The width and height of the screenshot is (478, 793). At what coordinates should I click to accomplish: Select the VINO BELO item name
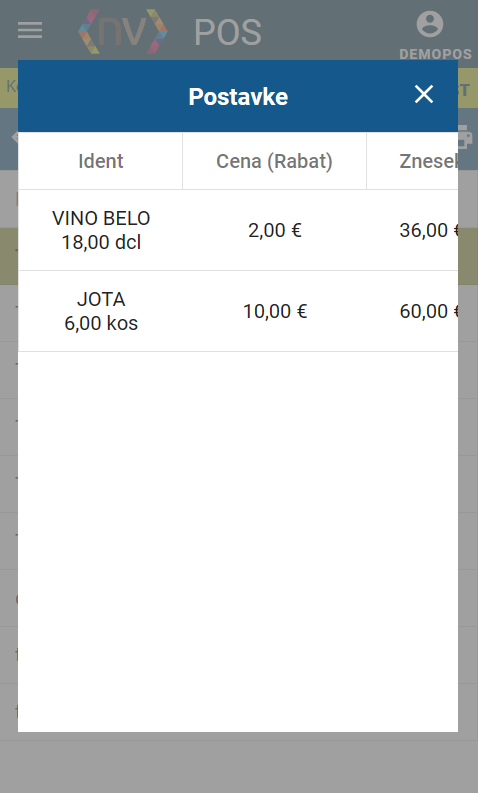pyautogui.click(x=101, y=218)
